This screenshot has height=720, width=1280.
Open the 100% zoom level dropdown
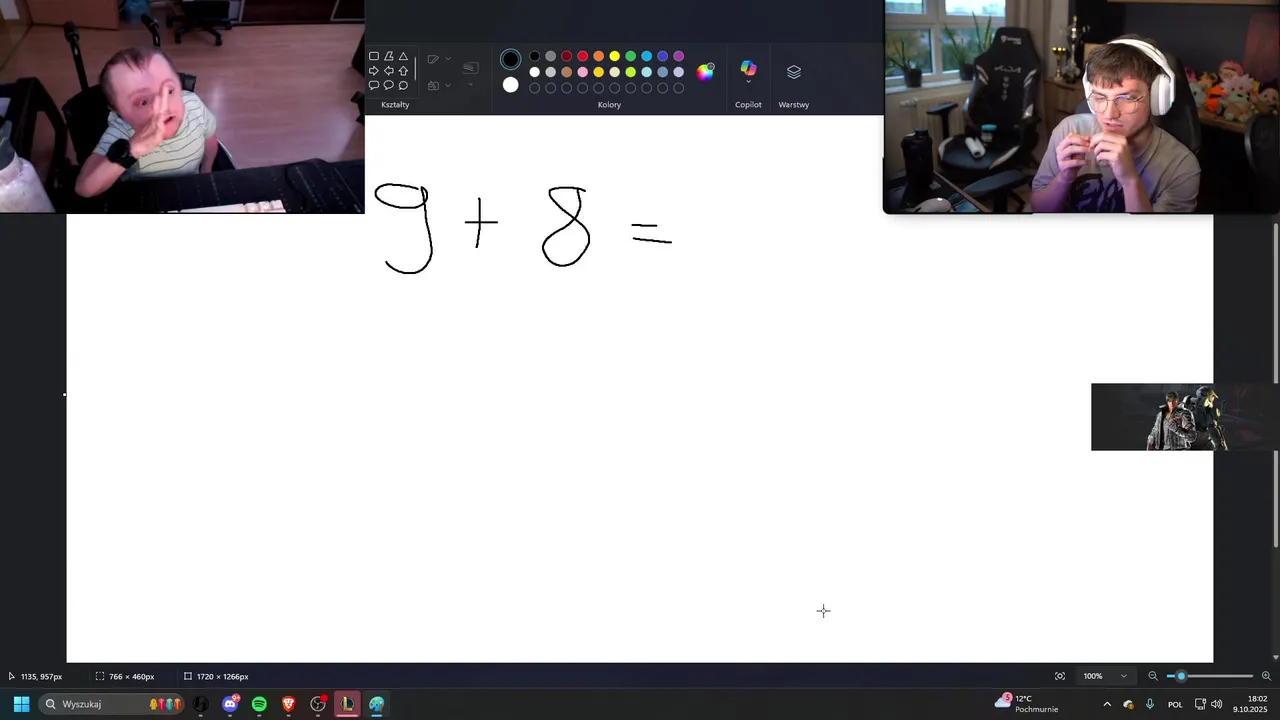tap(1105, 676)
